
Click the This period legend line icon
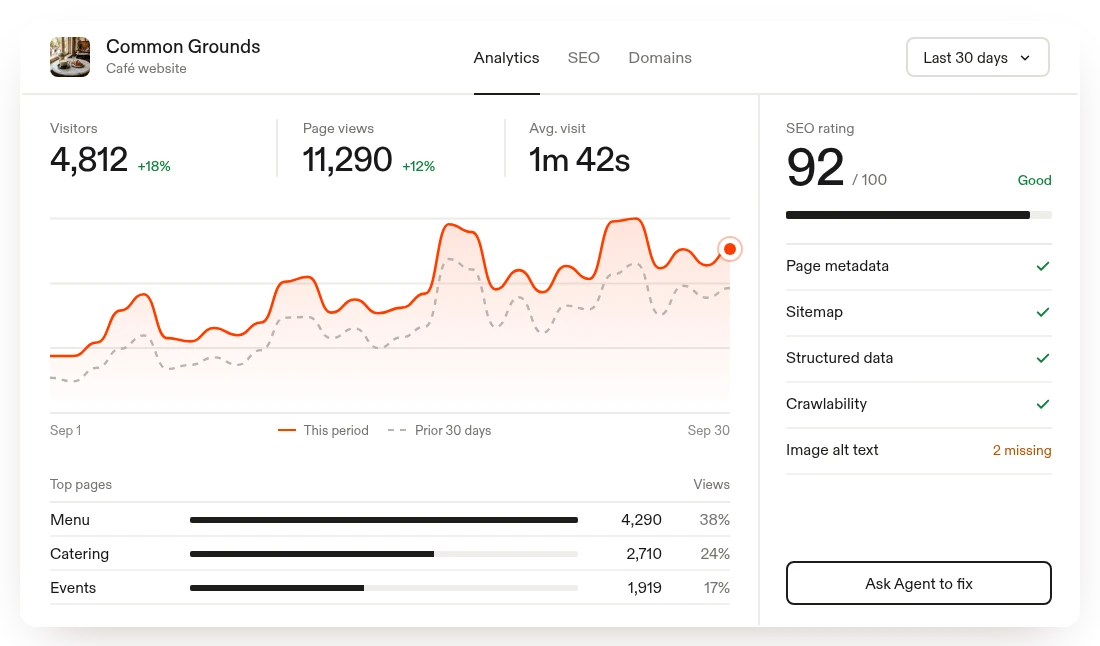[x=287, y=430]
